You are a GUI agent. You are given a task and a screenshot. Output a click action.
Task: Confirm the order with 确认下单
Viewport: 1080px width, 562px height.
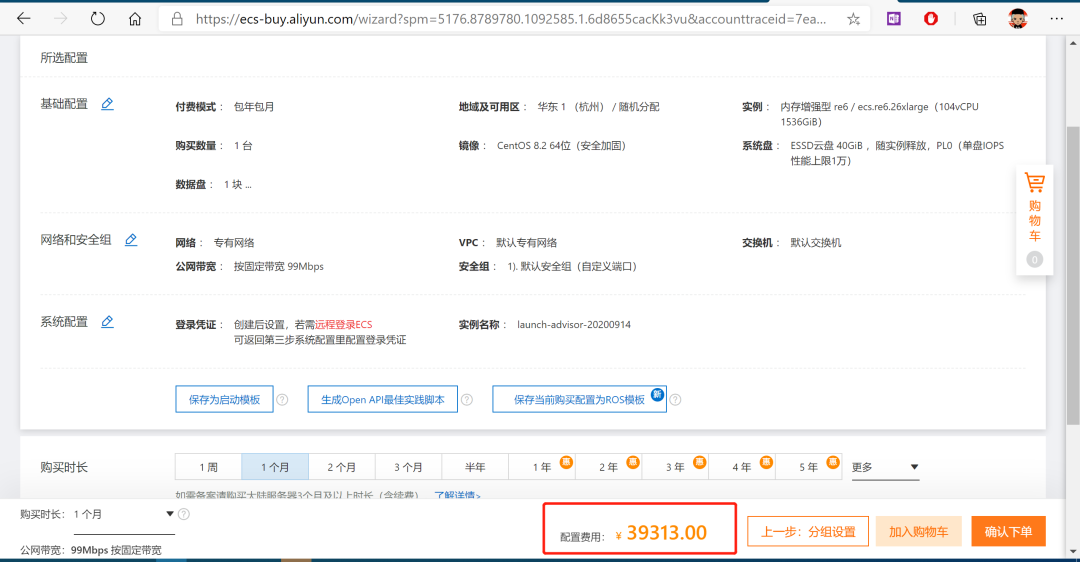(x=1008, y=532)
